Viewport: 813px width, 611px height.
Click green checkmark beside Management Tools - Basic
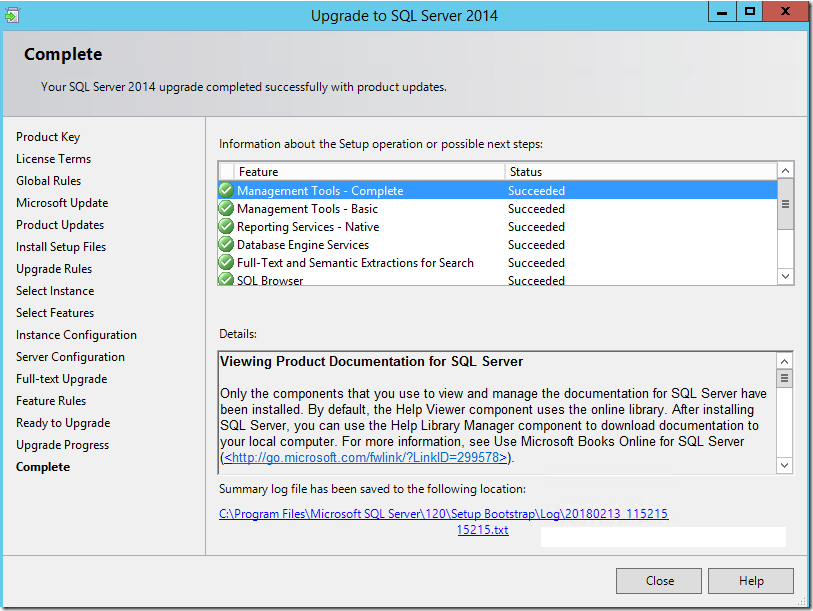[x=226, y=209]
